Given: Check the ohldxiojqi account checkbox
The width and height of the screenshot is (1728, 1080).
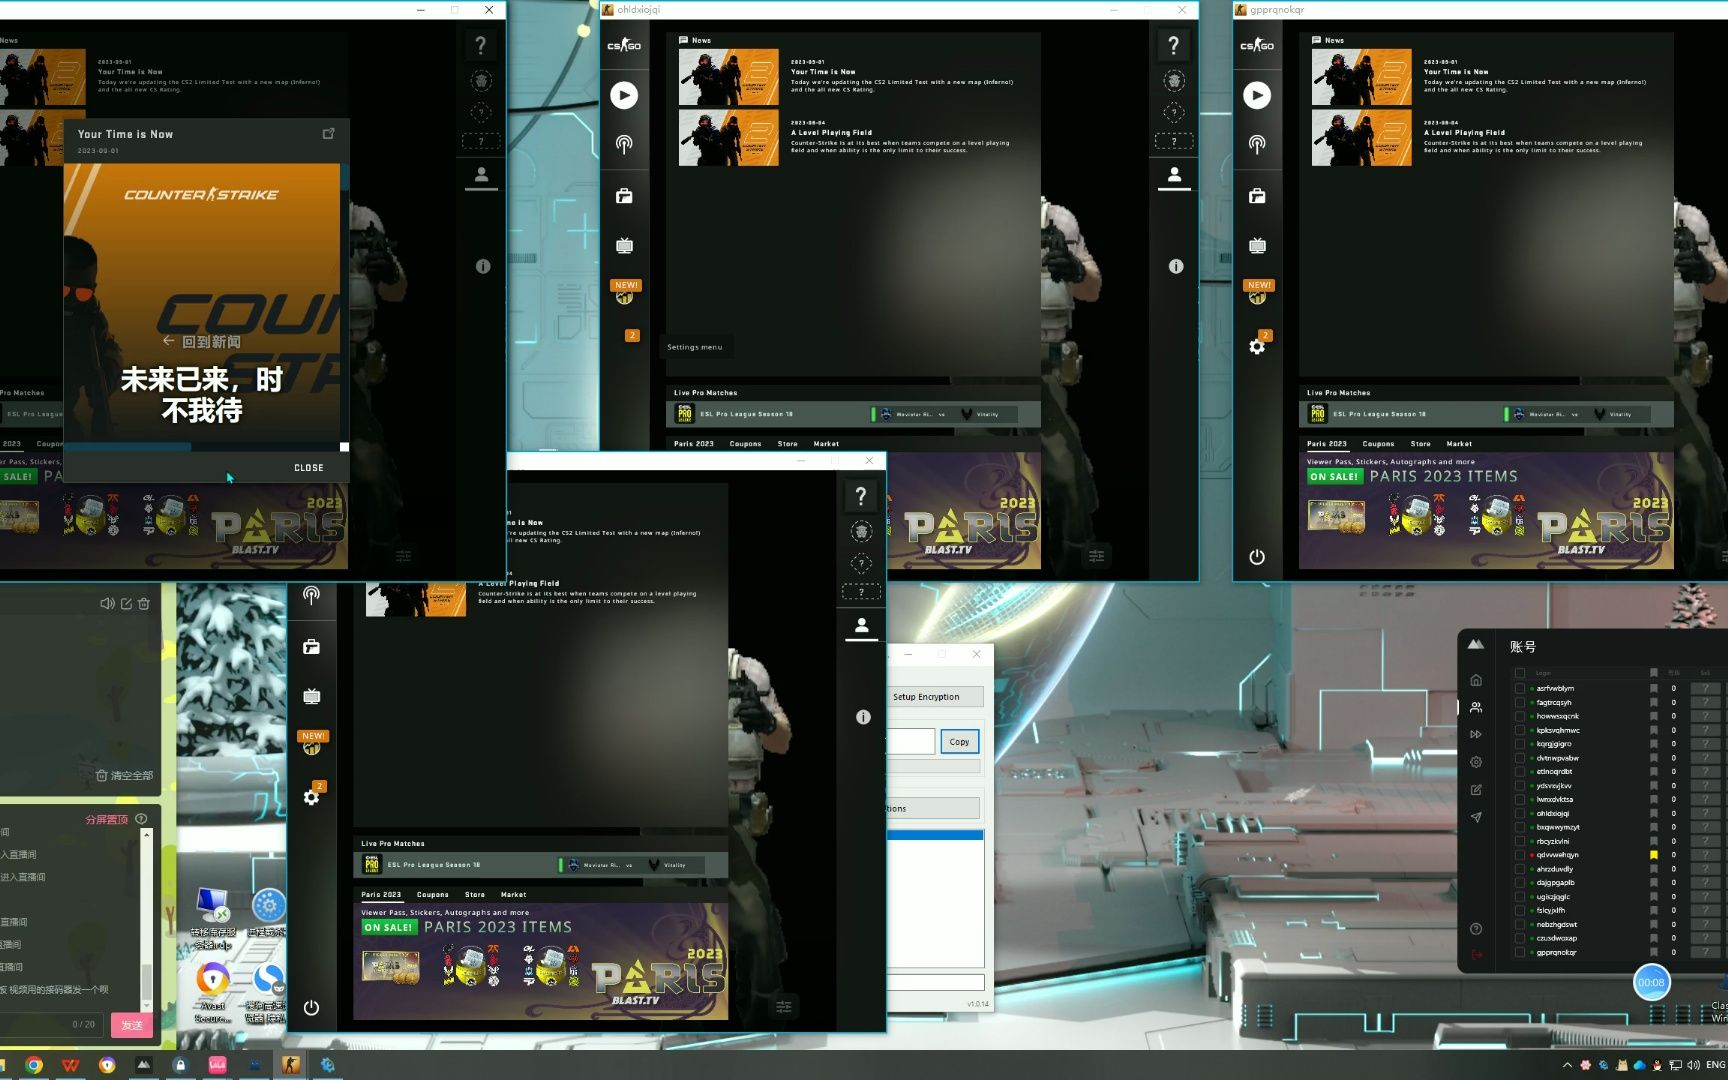Looking at the screenshot, I should click(x=1520, y=813).
